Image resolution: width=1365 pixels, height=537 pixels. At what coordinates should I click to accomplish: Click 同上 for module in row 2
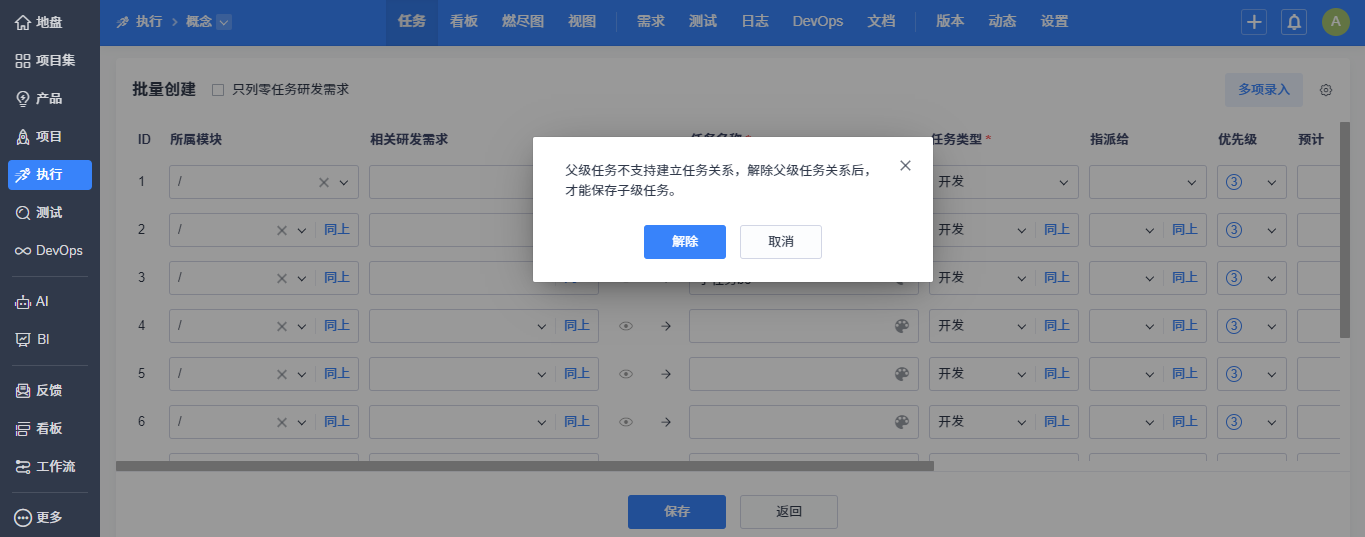337,230
